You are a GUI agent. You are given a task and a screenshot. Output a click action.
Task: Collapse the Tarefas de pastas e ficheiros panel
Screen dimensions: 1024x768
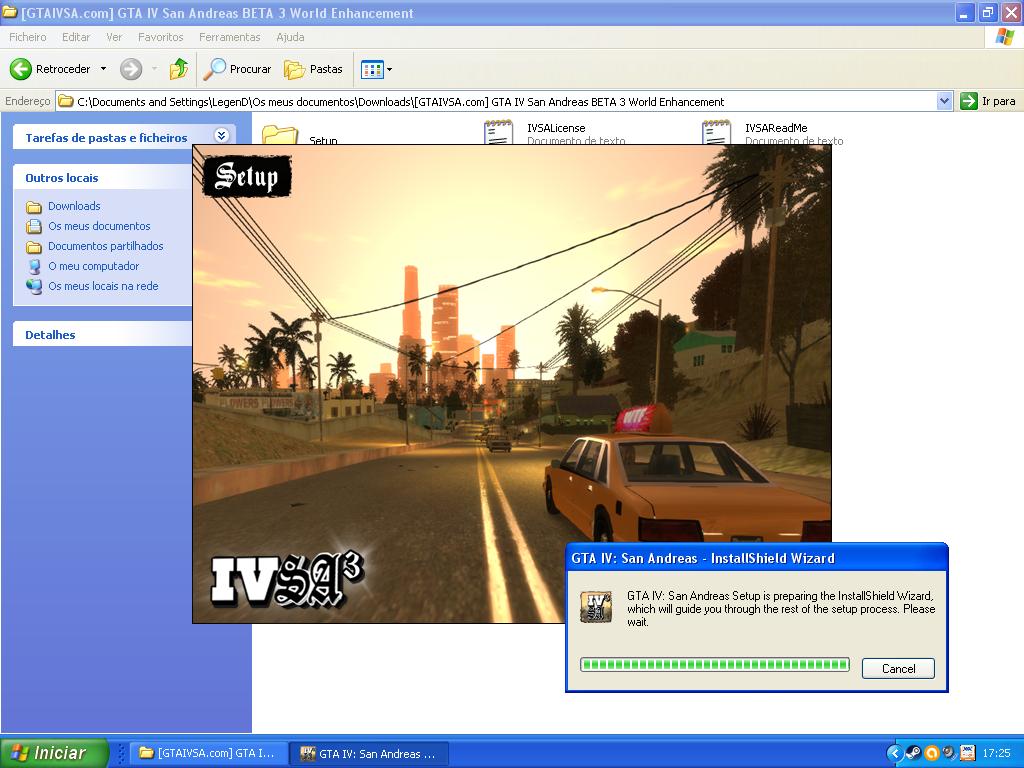click(x=221, y=137)
